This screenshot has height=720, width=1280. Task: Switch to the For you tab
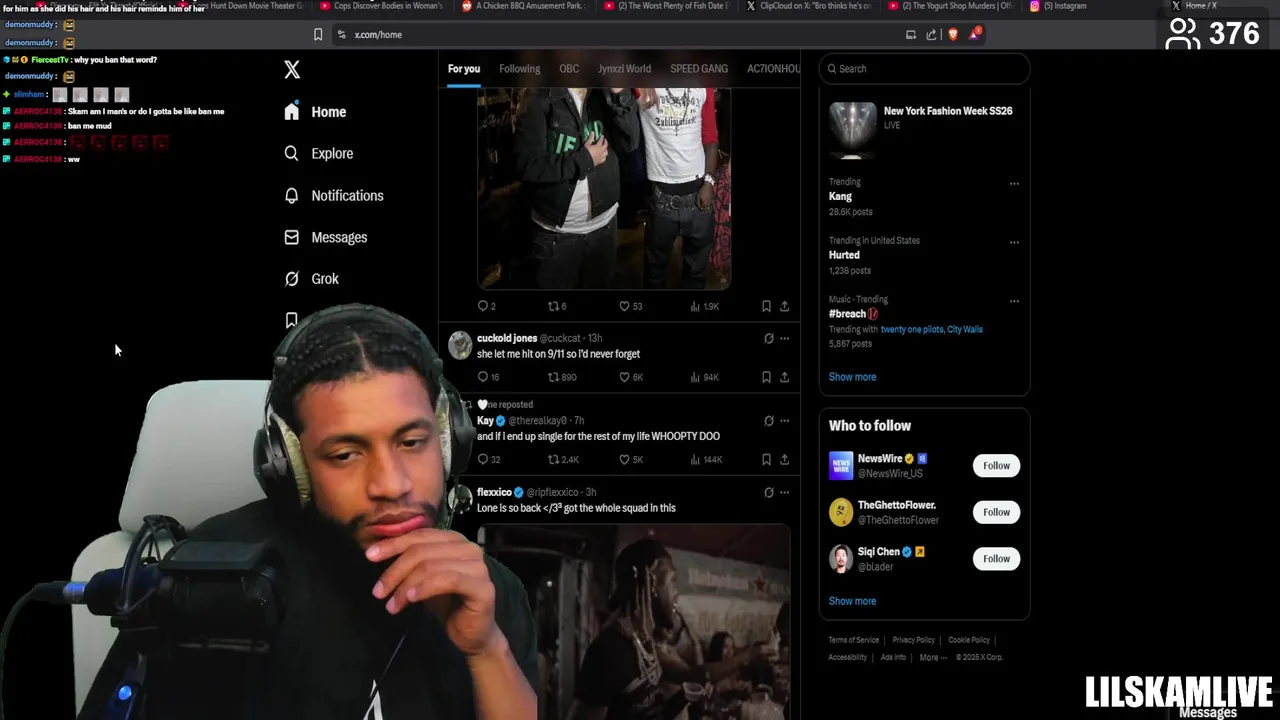464,69
